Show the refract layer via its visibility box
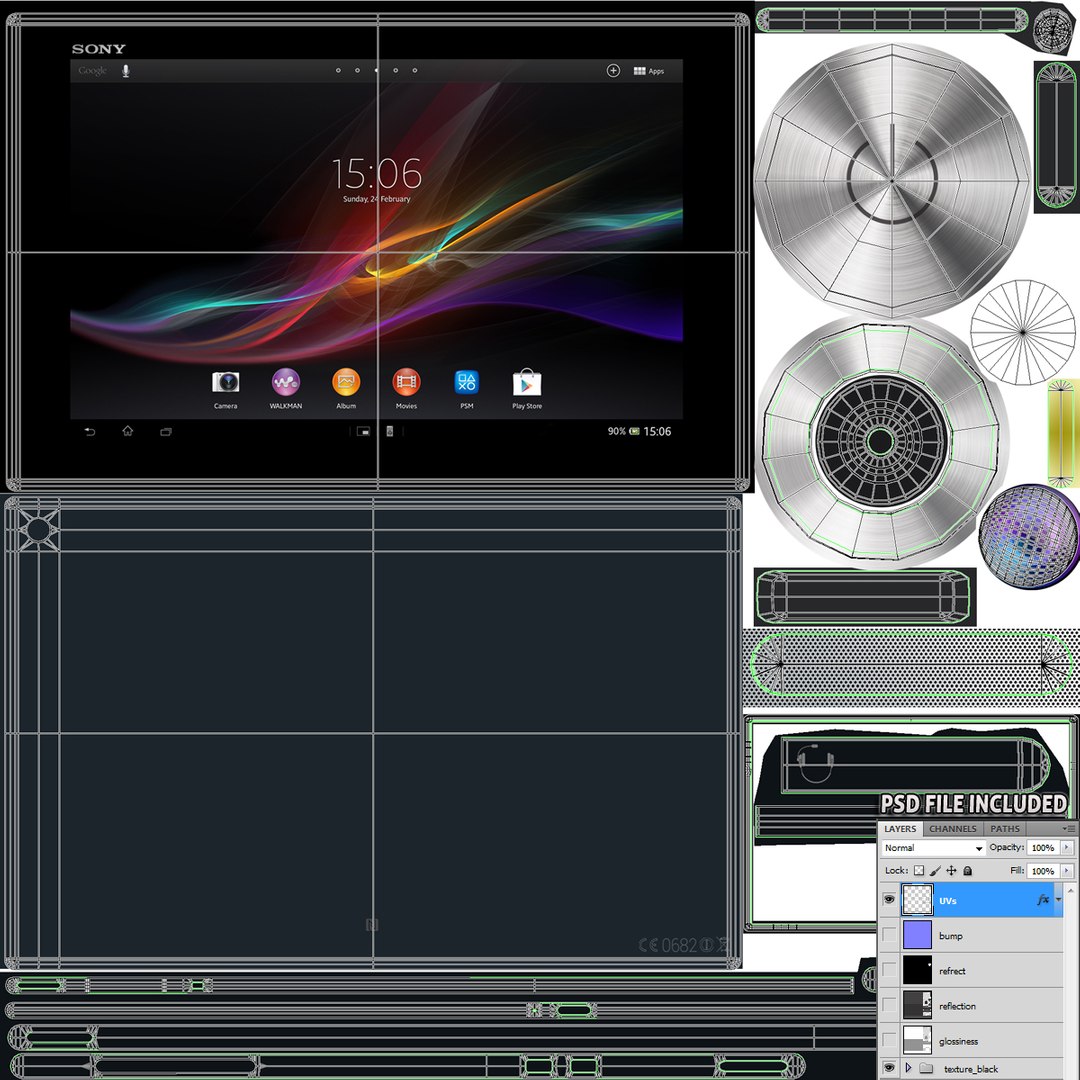Image resolution: width=1080 pixels, height=1080 pixels. [x=889, y=970]
